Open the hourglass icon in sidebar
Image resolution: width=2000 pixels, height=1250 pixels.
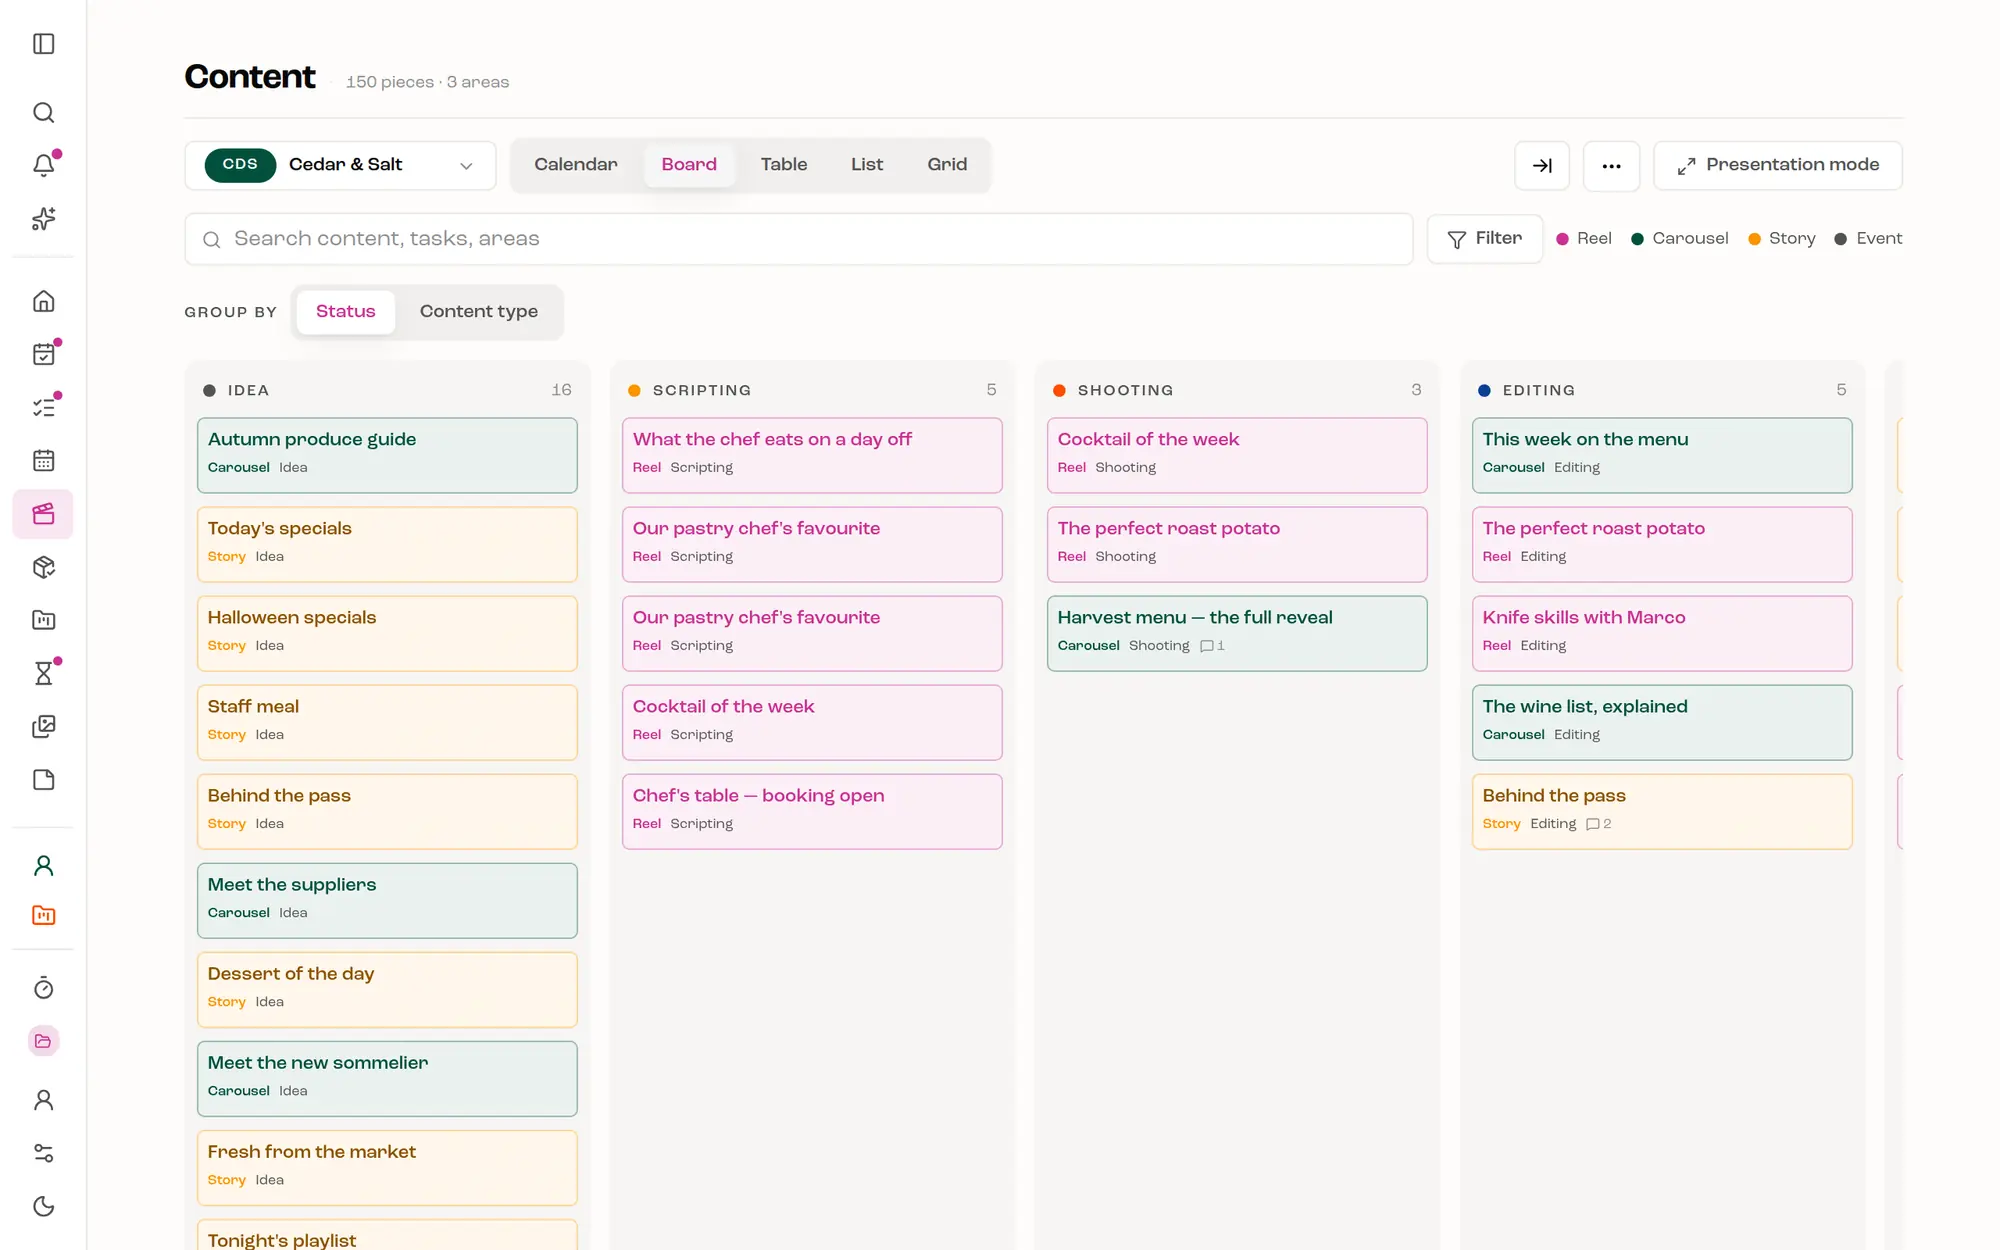coord(43,673)
